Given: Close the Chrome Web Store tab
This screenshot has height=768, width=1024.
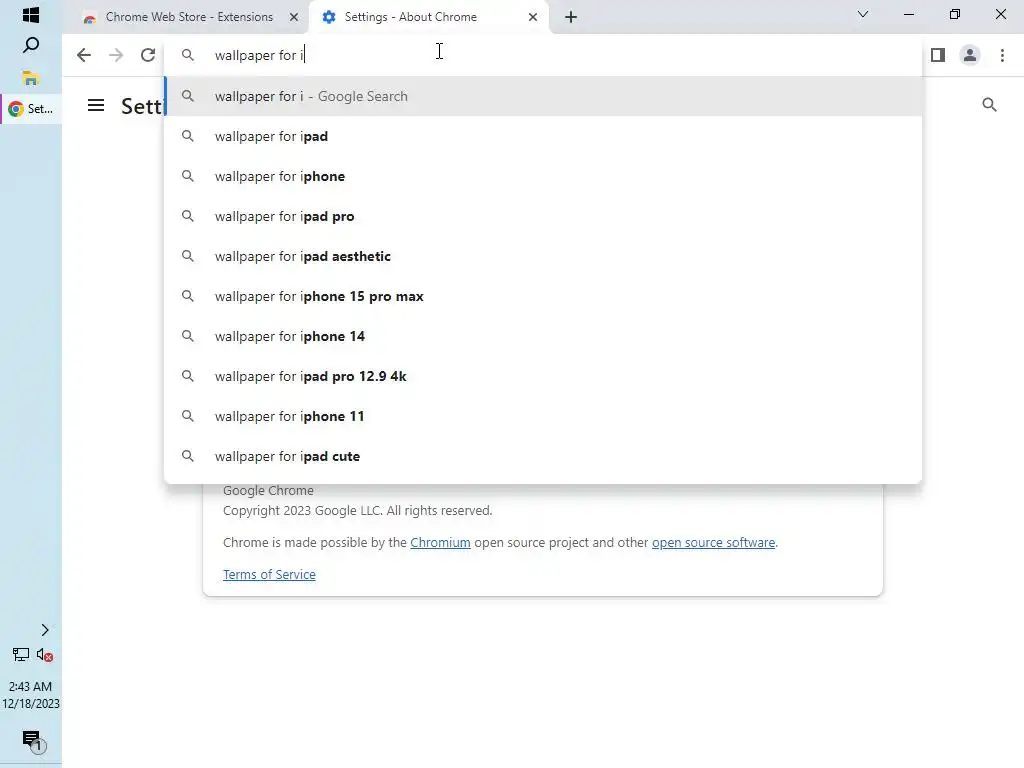Looking at the screenshot, I should point(294,18).
